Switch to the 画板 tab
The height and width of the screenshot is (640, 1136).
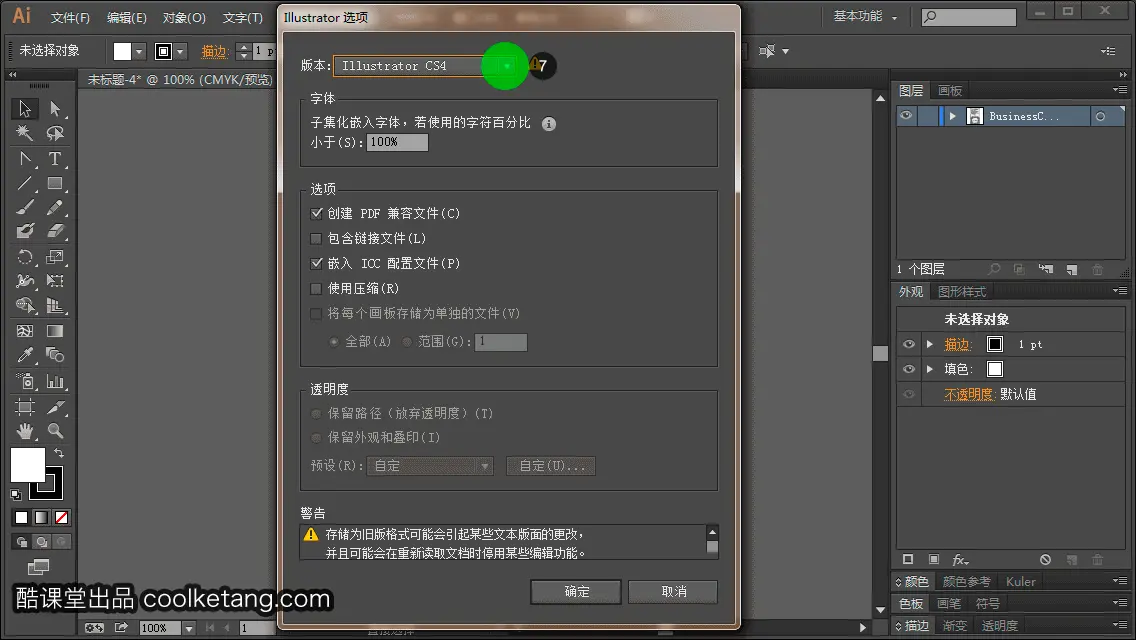click(950, 91)
